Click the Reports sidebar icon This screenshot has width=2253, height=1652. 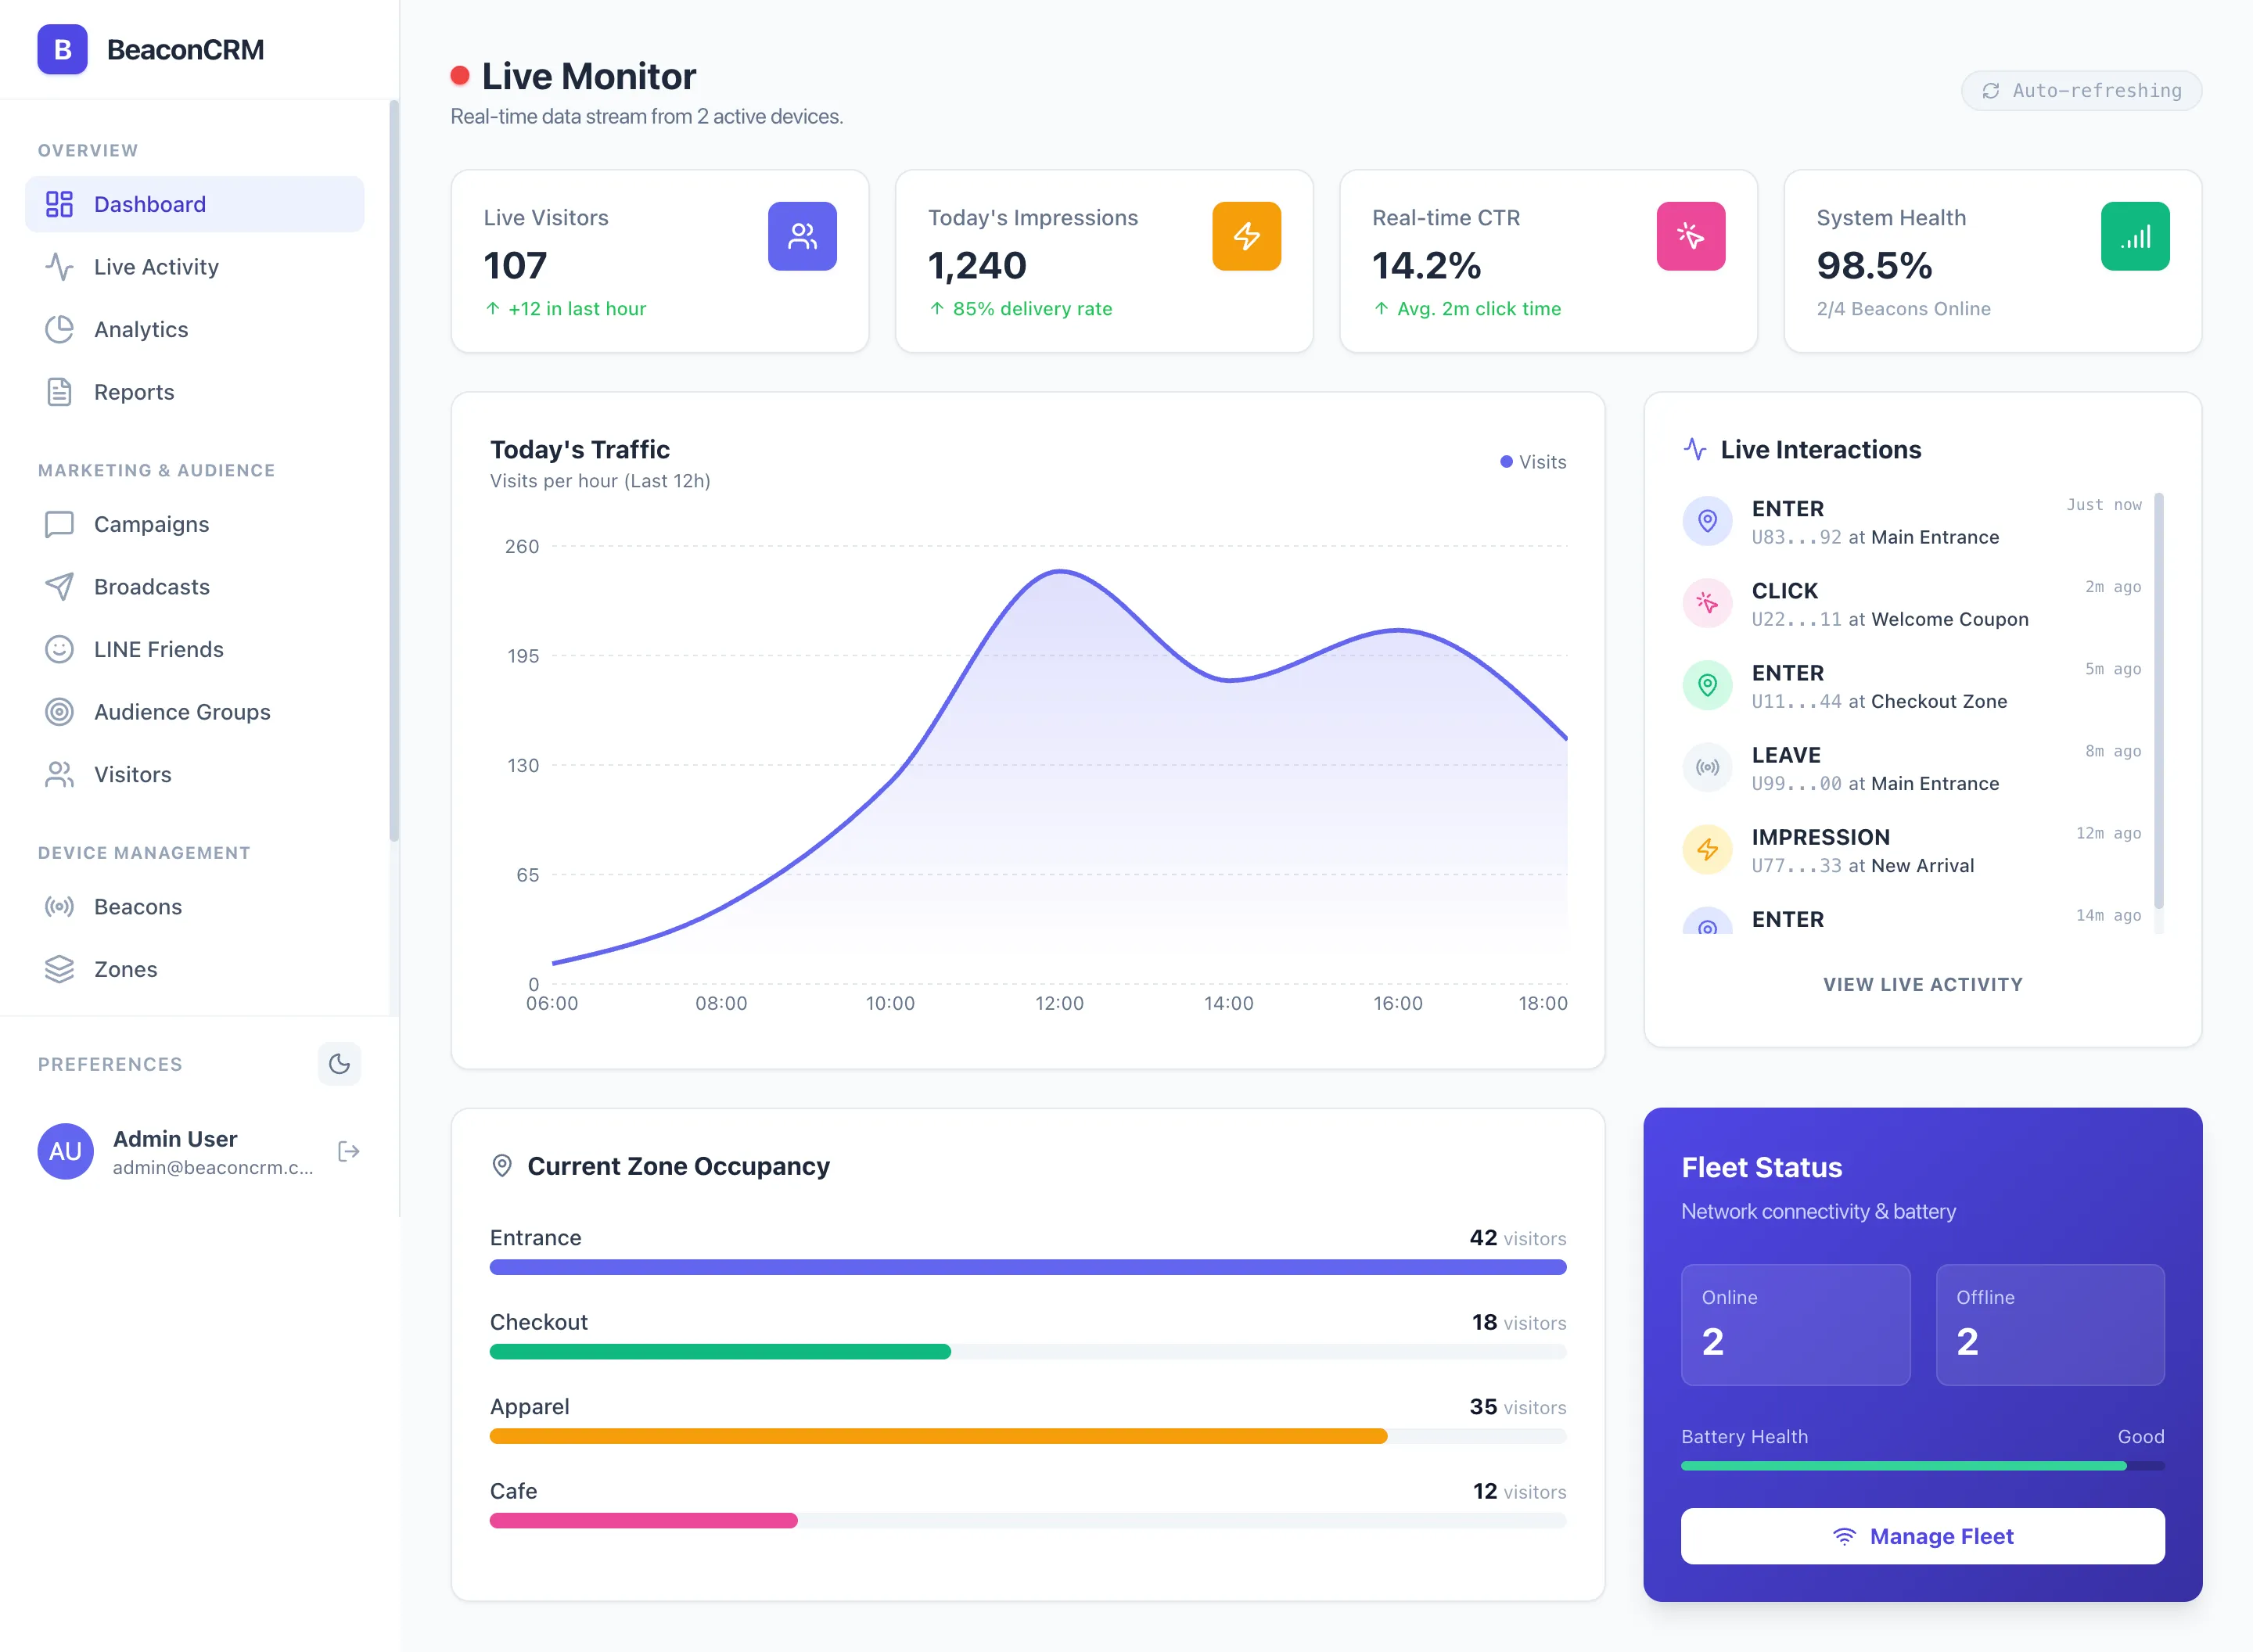[59, 391]
